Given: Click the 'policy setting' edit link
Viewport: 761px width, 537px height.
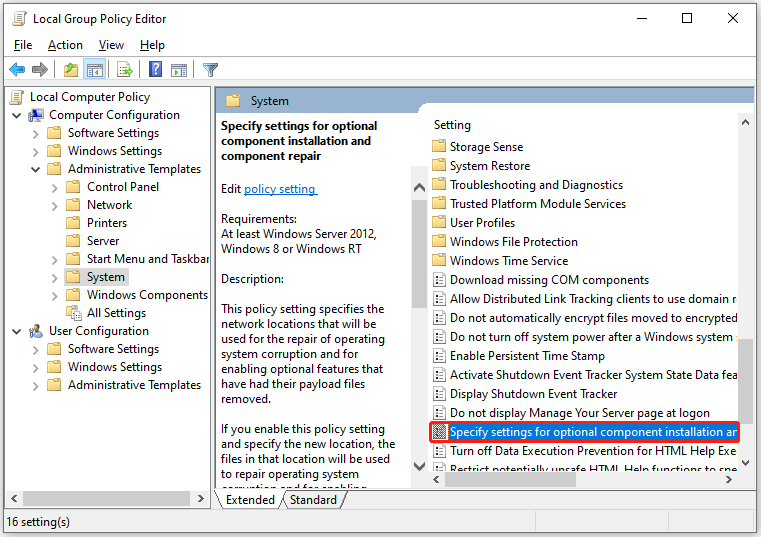Looking at the screenshot, I should pyautogui.click(x=280, y=189).
